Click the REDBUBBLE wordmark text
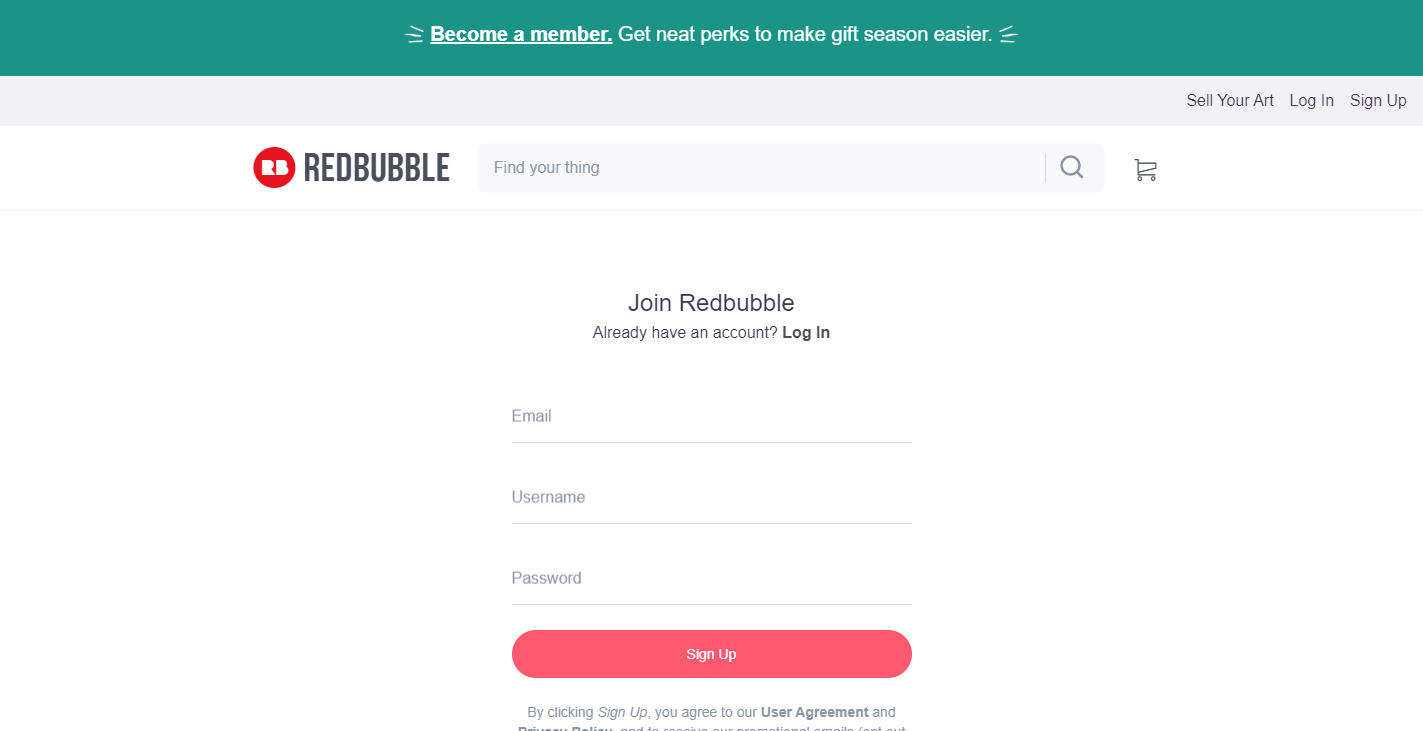 tap(376, 168)
